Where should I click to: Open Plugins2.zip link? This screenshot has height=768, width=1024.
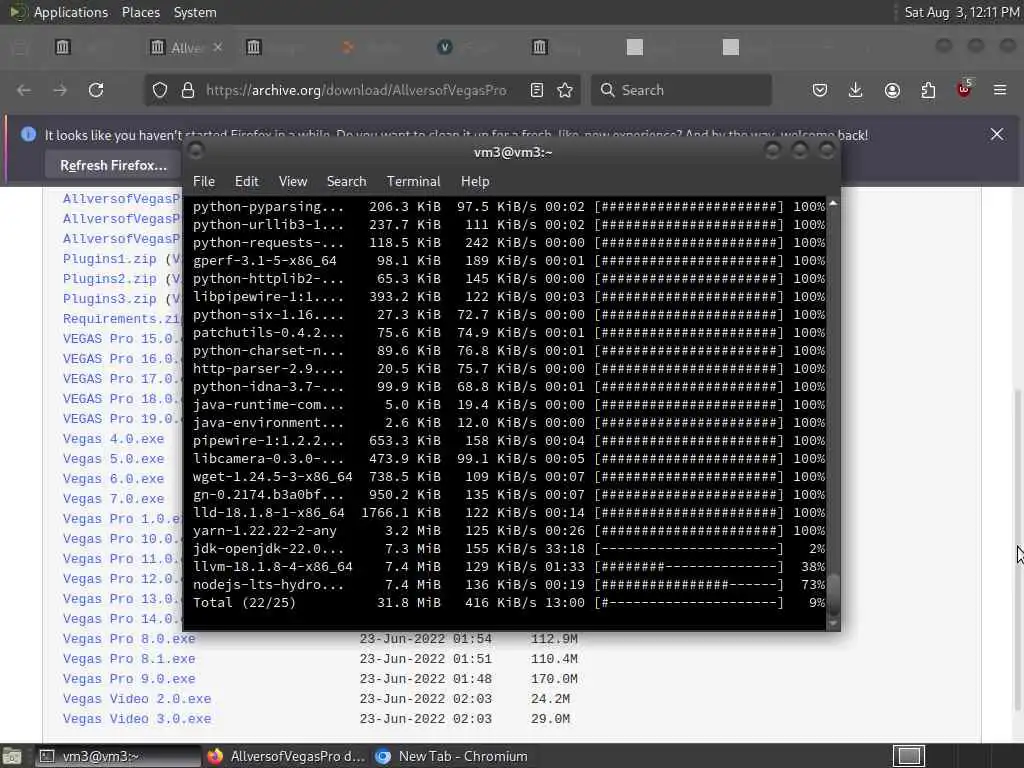tap(110, 279)
